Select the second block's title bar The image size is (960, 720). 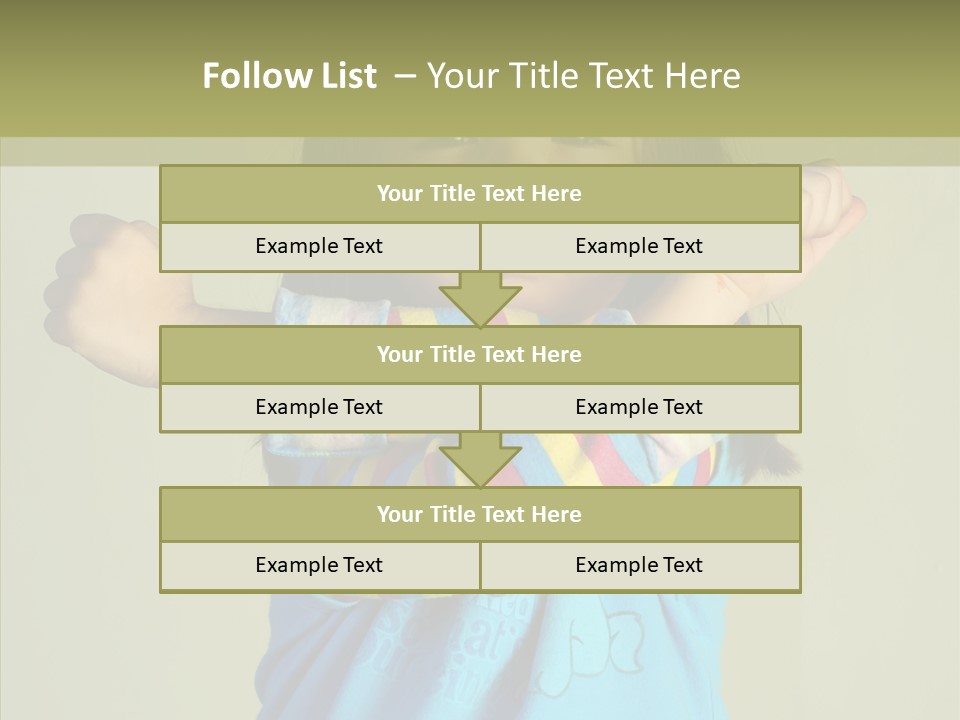pos(479,355)
